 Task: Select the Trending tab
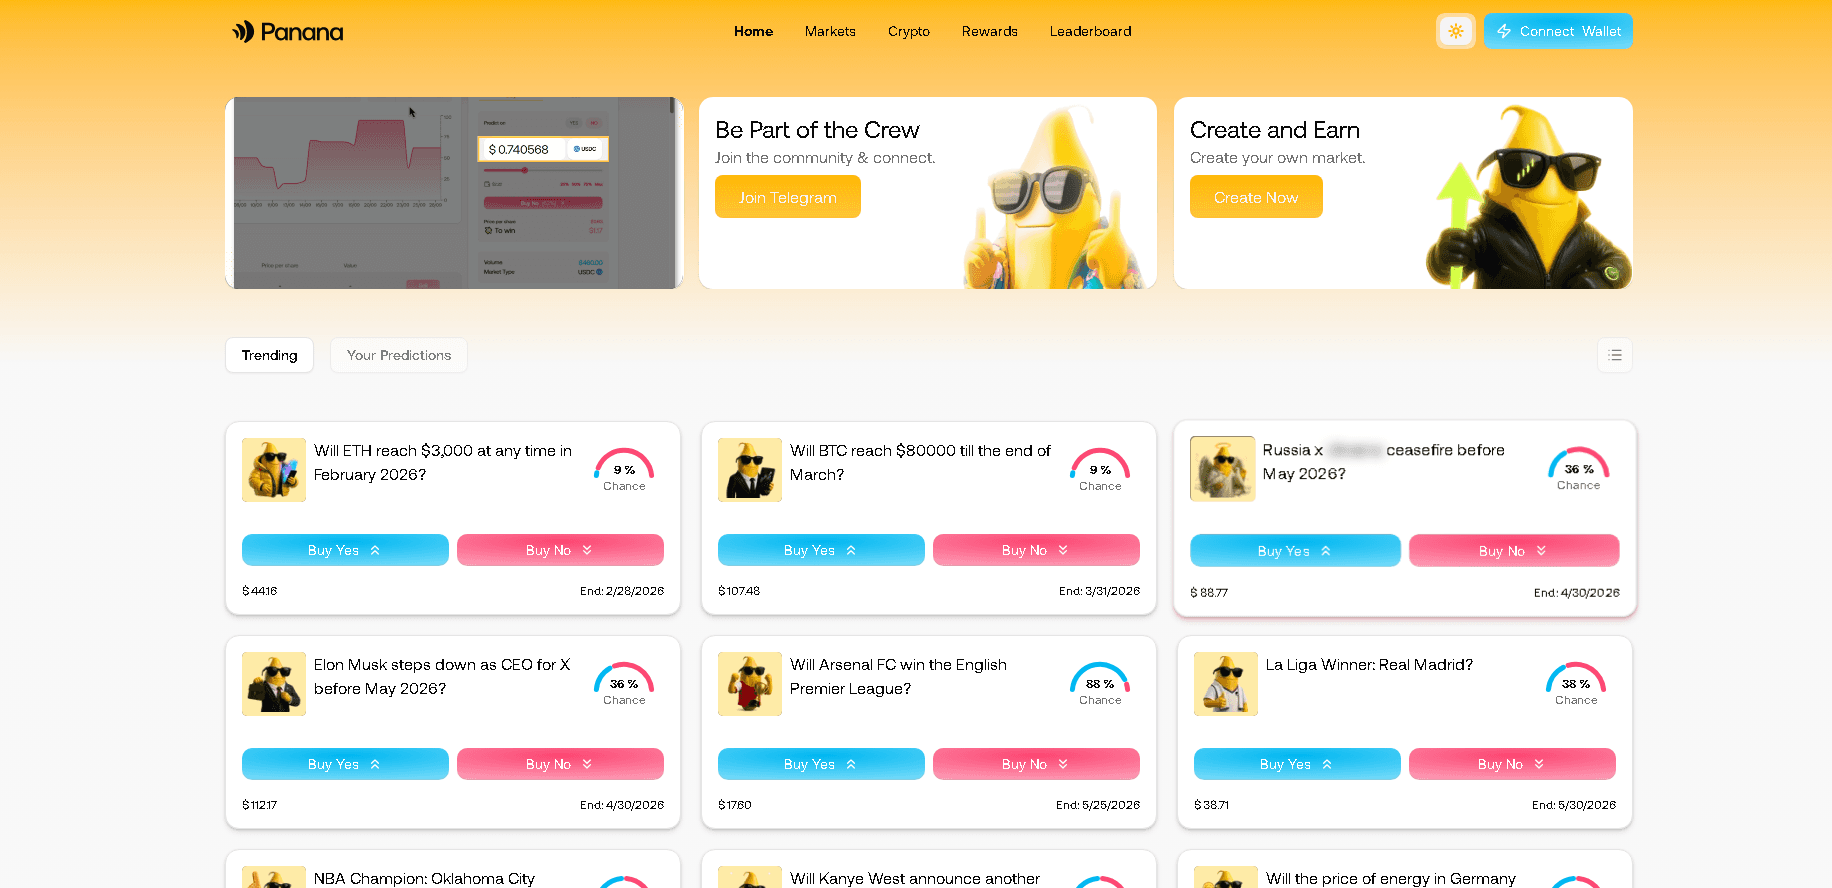(269, 355)
